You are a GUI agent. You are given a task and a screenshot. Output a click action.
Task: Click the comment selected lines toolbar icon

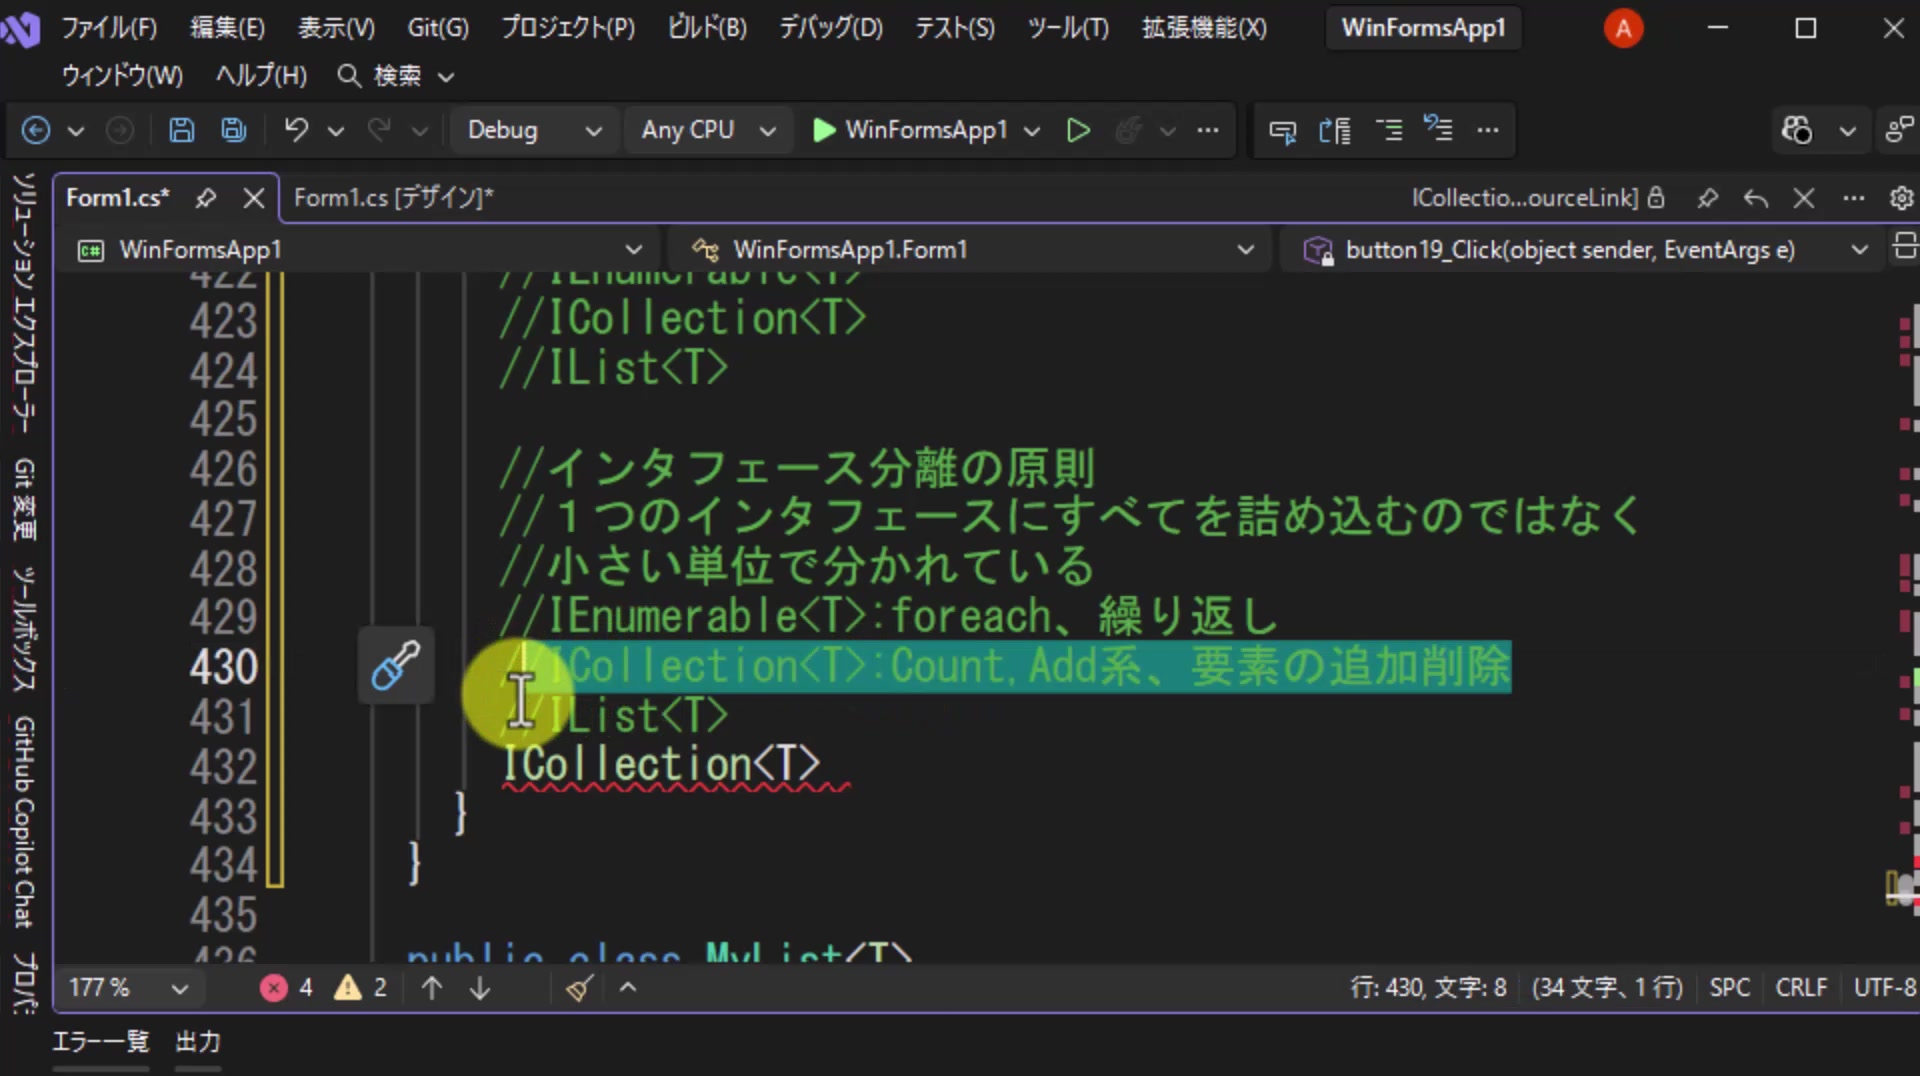pyautogui.click(x=1389, y=130)
